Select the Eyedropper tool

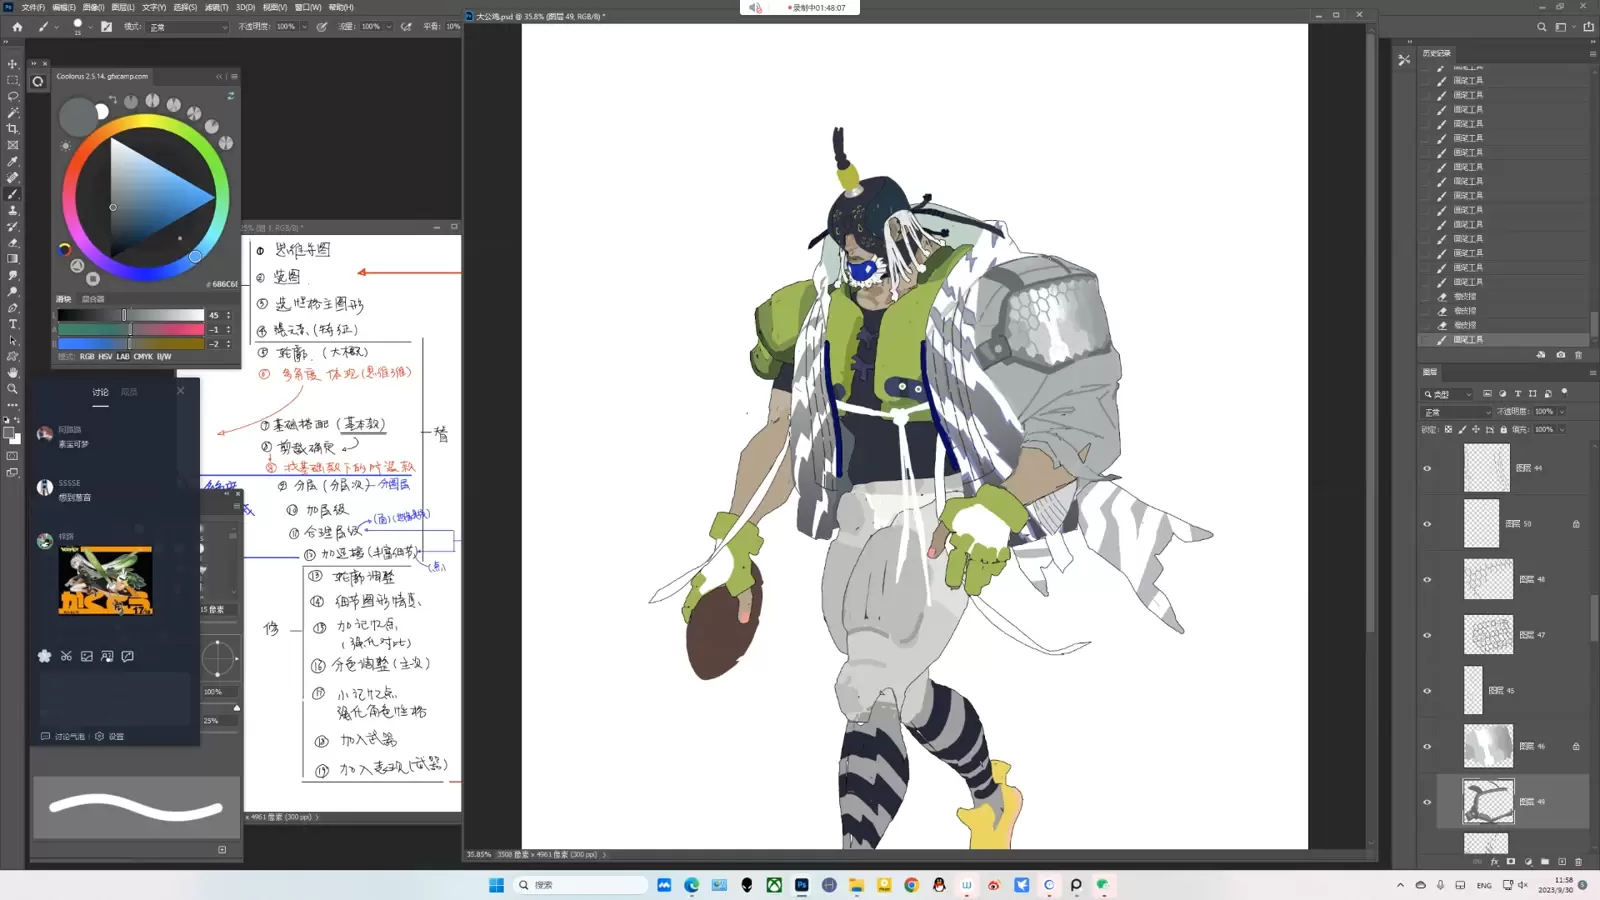(x=13, y=161)
